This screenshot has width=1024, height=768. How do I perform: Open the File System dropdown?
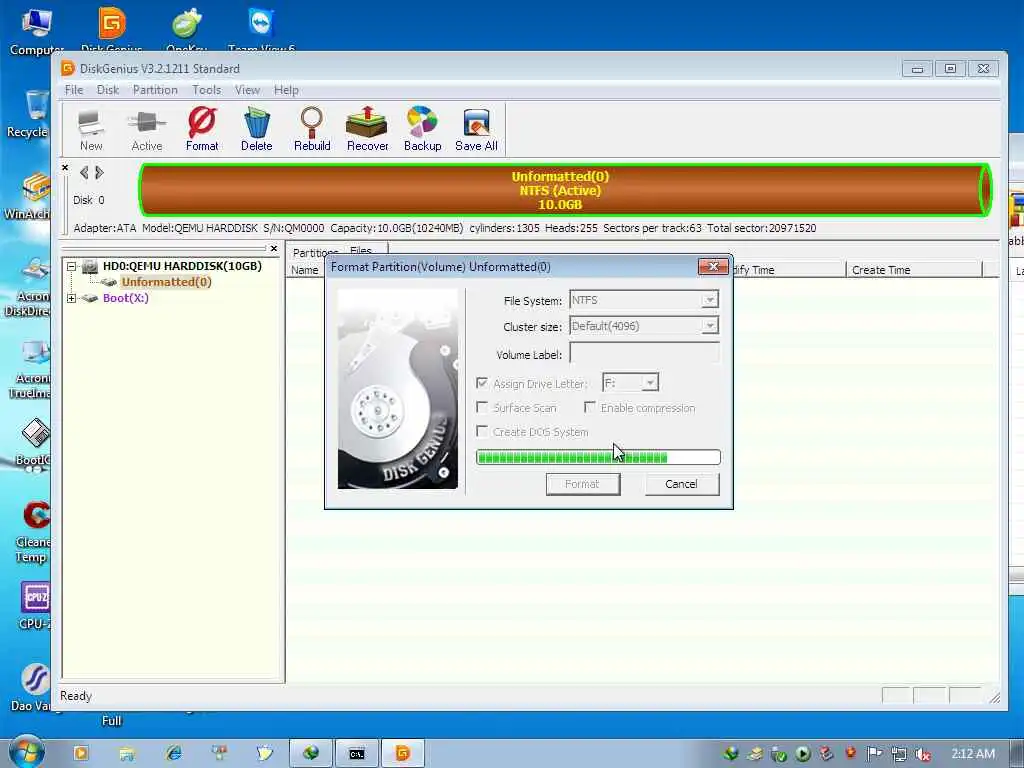point(710,300)
